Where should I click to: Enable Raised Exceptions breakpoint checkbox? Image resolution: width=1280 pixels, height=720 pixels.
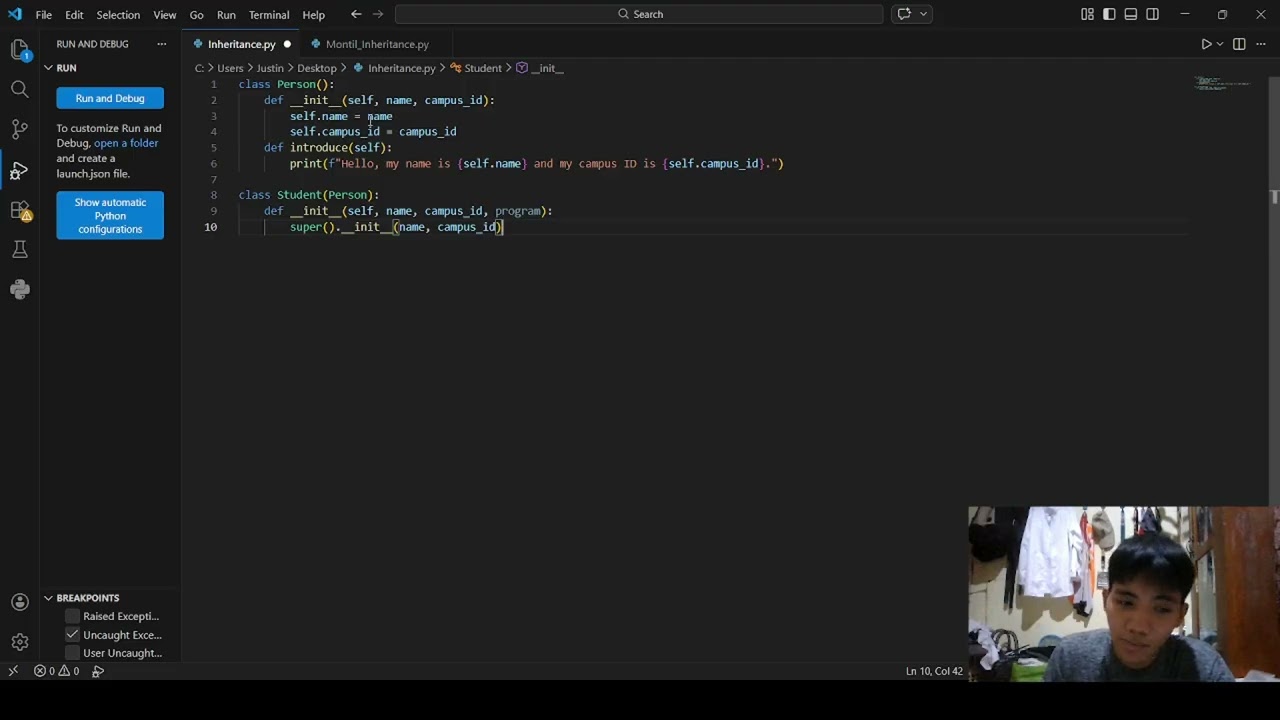tap(72, 616)
